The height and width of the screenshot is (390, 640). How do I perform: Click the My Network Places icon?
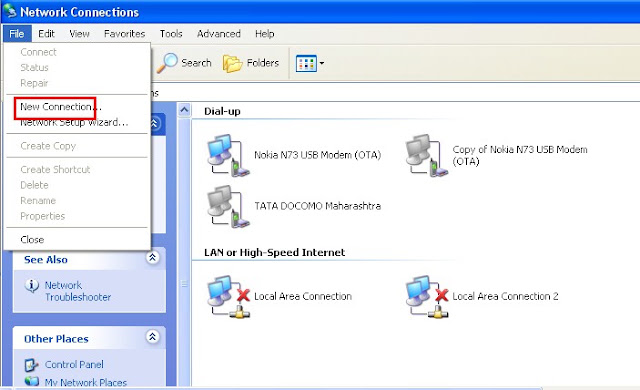pos(31,381)
